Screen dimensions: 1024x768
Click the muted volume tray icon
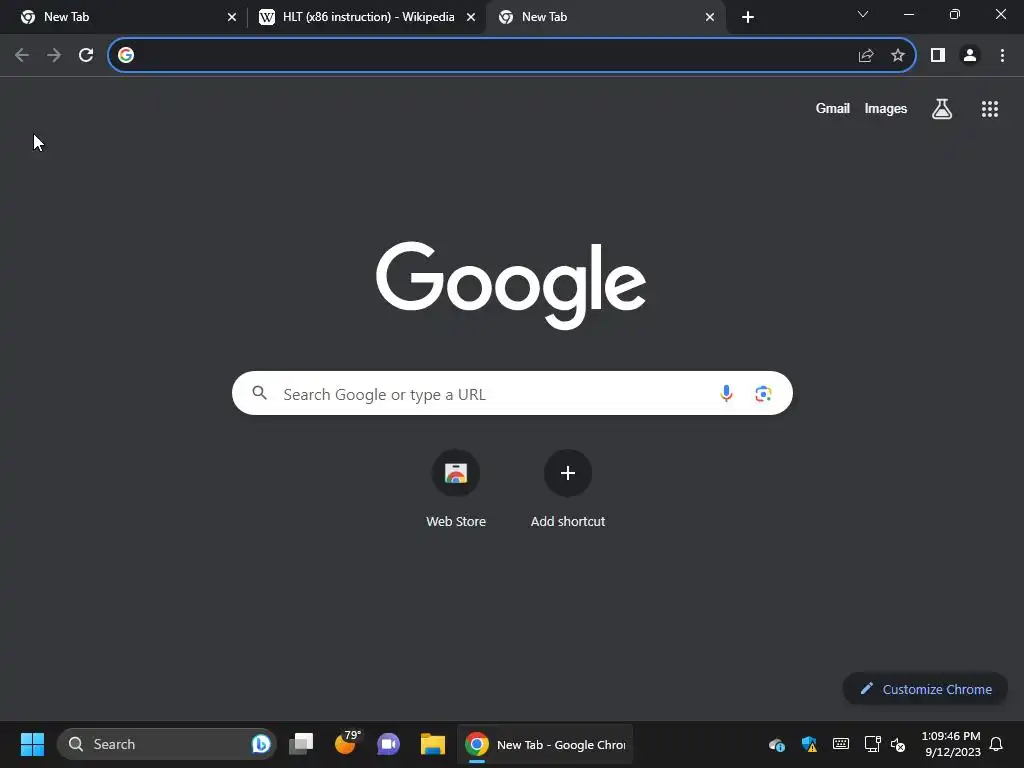tap(899, 744)
